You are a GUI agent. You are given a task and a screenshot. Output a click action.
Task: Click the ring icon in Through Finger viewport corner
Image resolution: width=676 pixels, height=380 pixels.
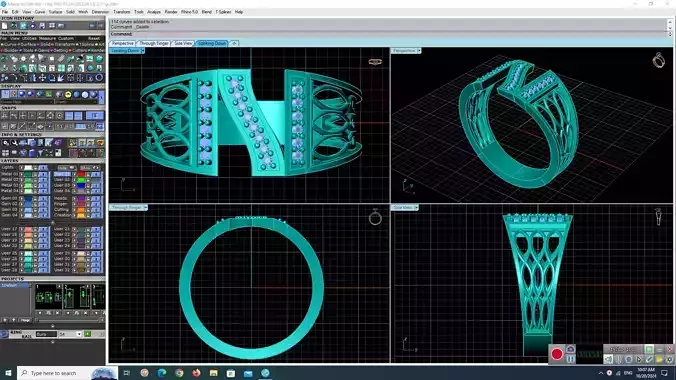(x=375, y=217)
